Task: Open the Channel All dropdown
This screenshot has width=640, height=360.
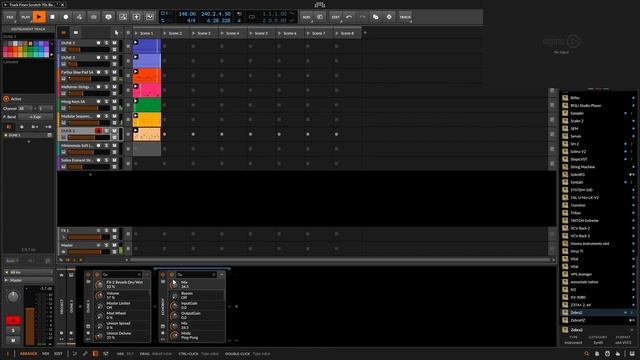Action: click(x=26, y=109)
